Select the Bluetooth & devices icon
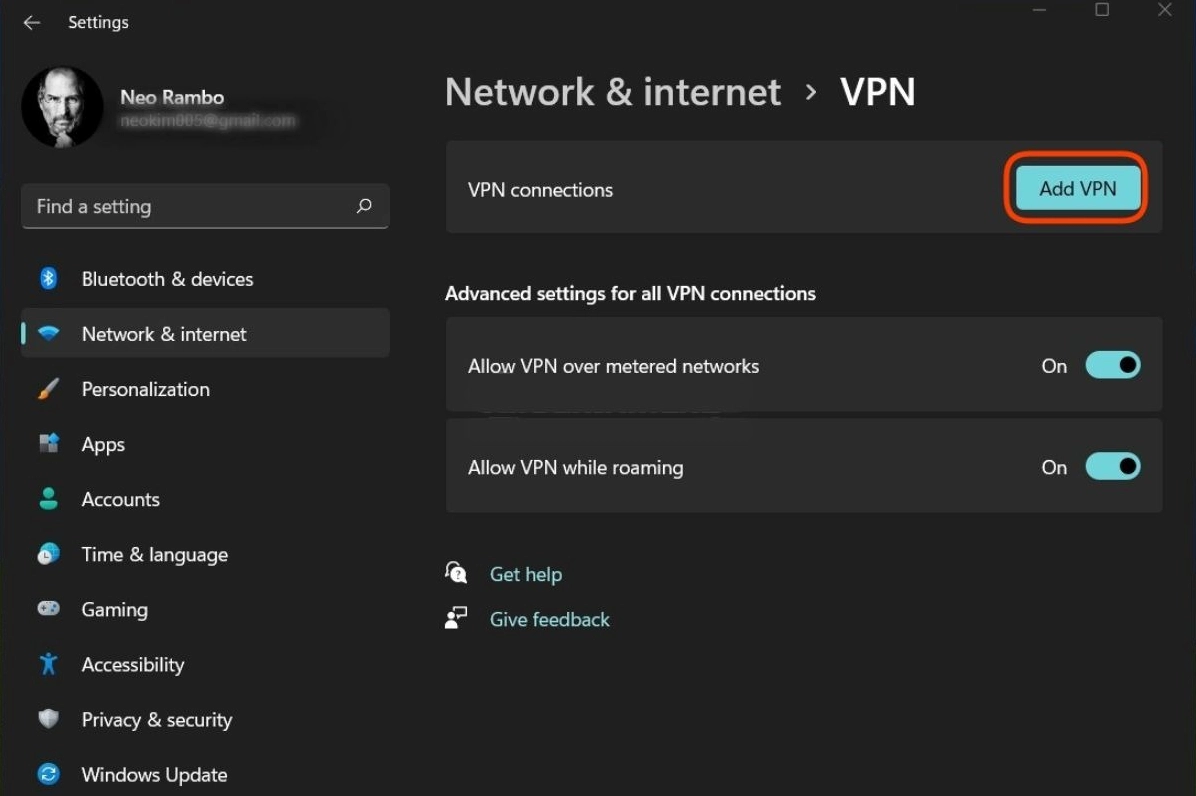Viewport: 1196px width, 796px height. point(49,279)
